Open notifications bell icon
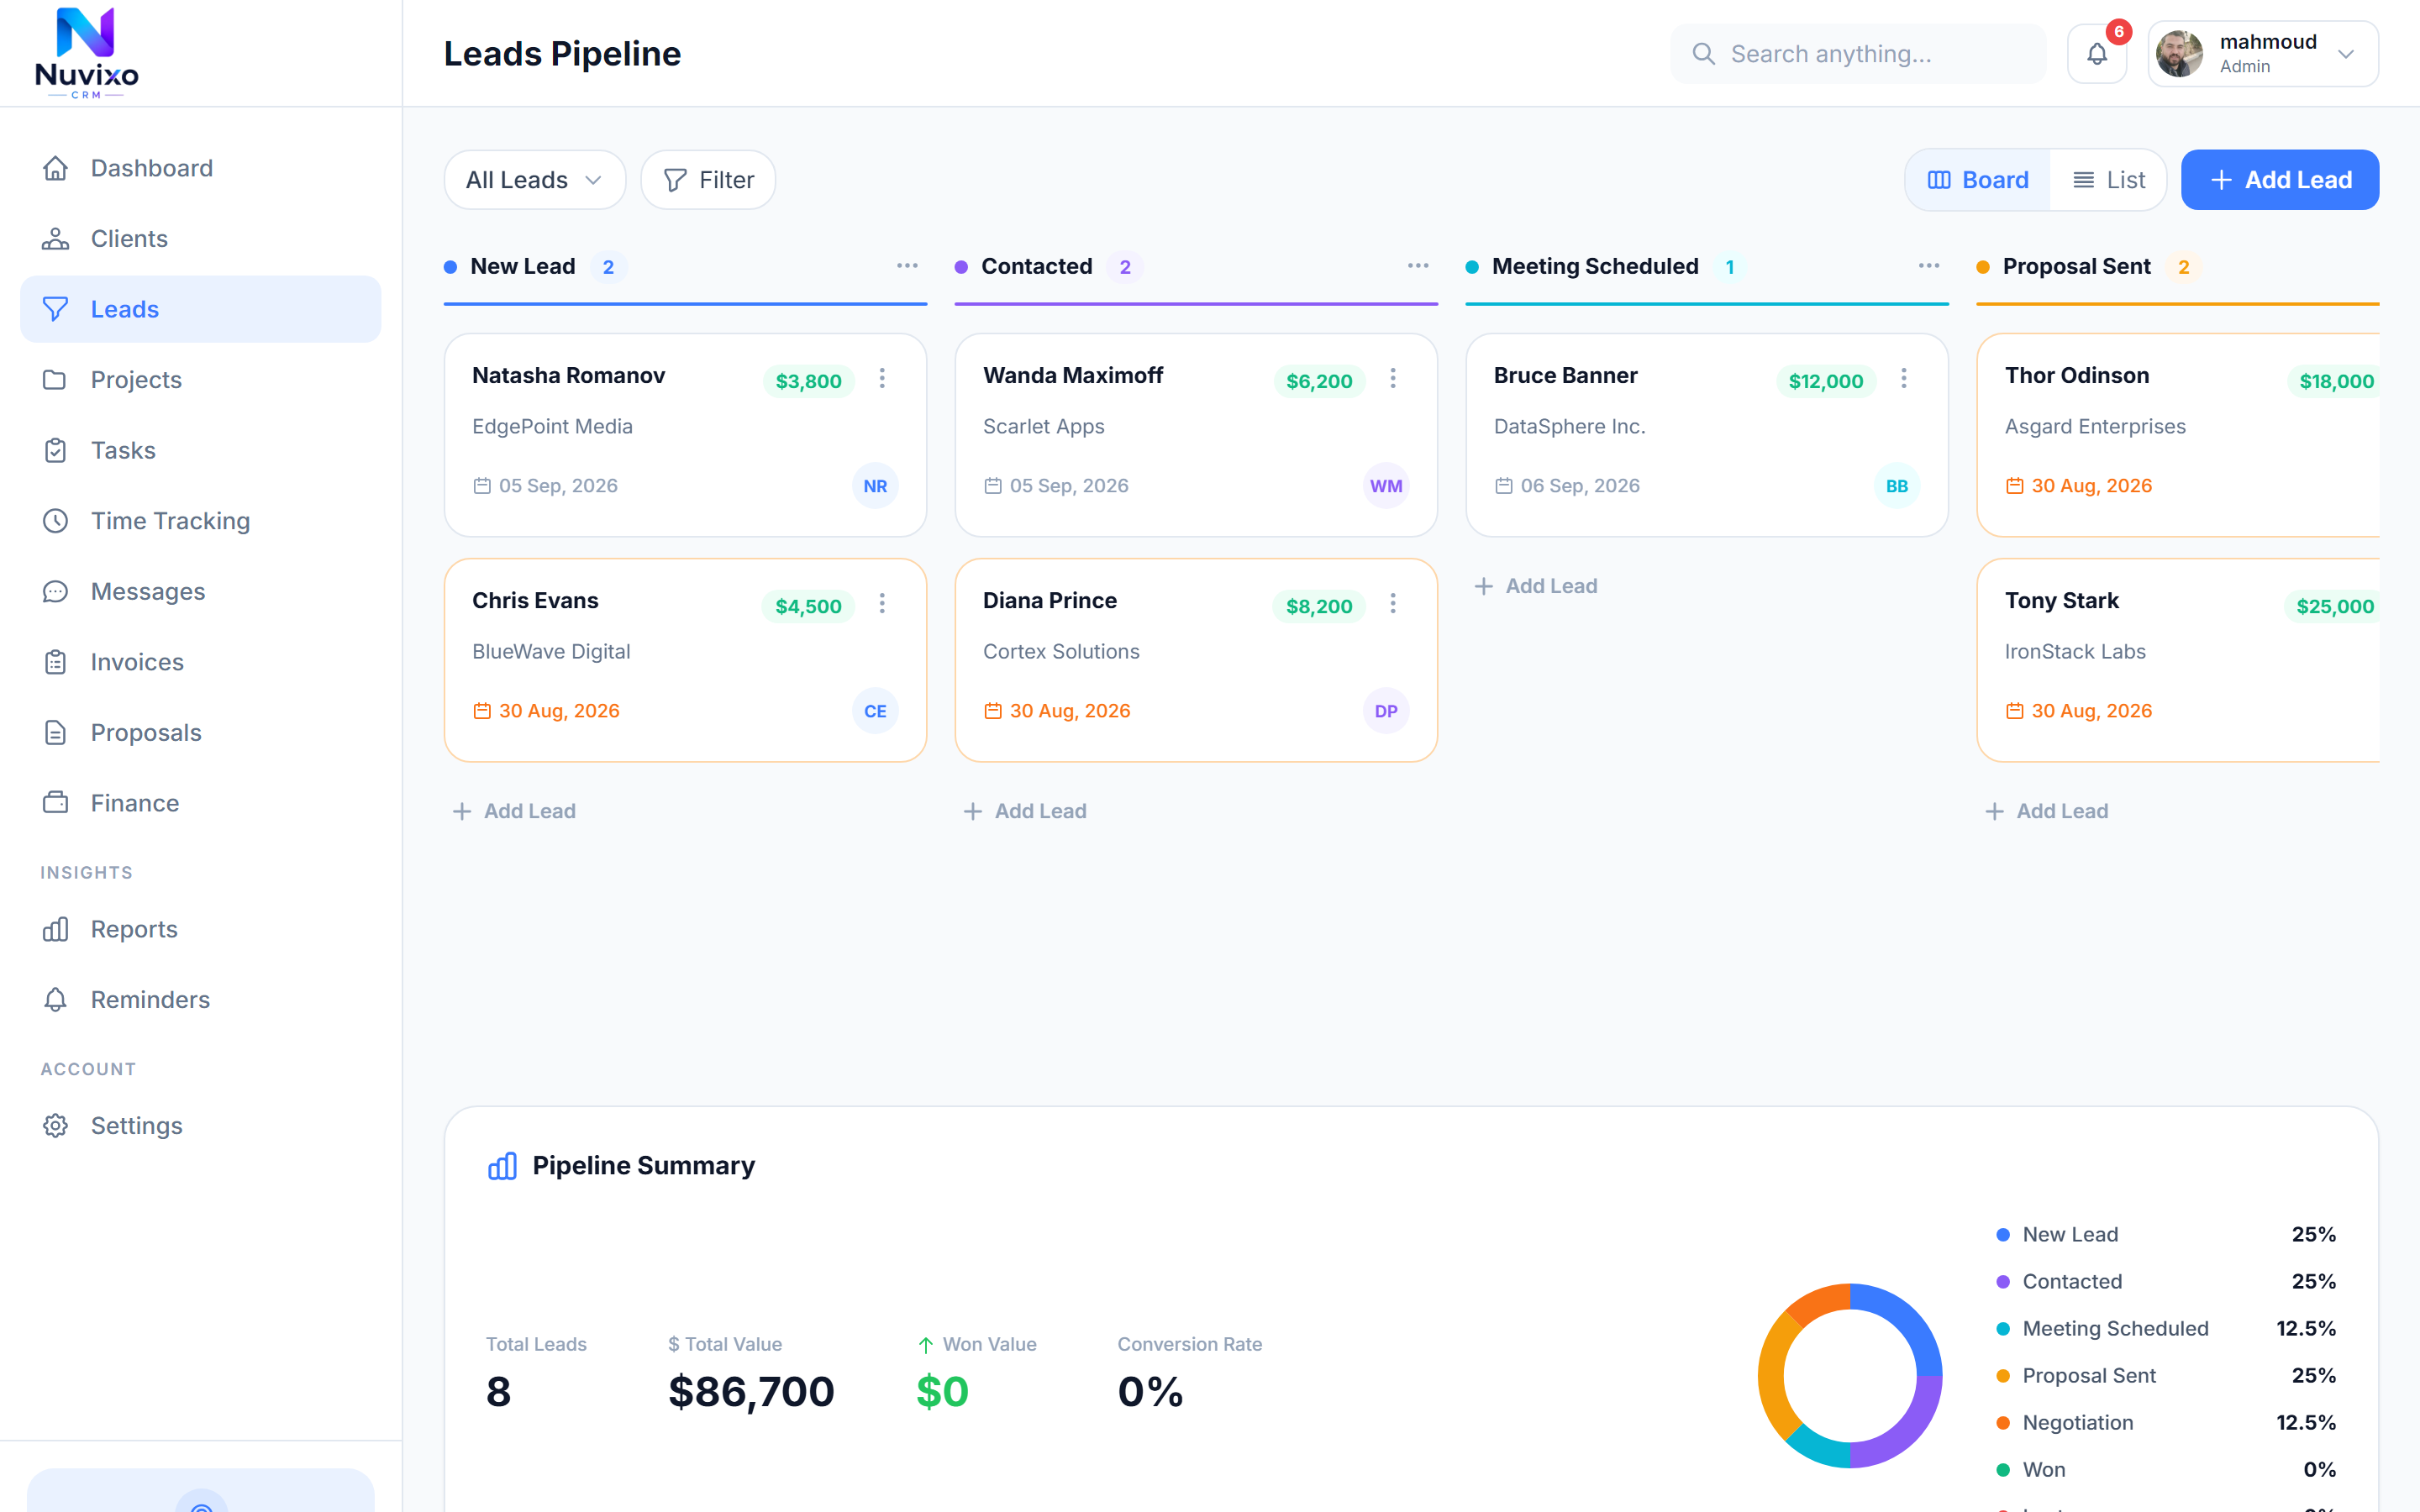 (2097, 54)
